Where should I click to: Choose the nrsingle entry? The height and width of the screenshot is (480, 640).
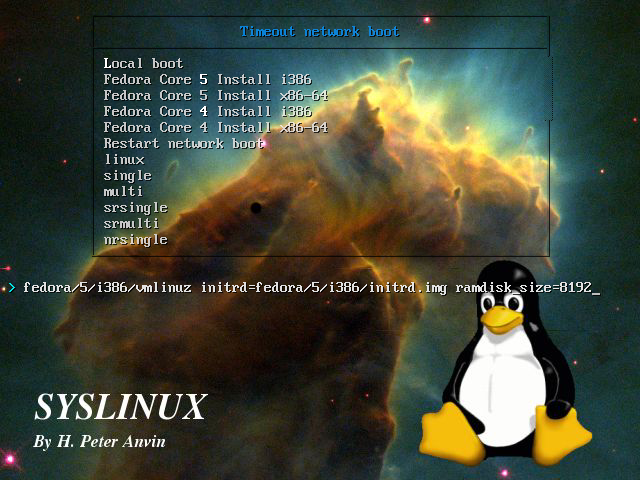pos(136,240)
